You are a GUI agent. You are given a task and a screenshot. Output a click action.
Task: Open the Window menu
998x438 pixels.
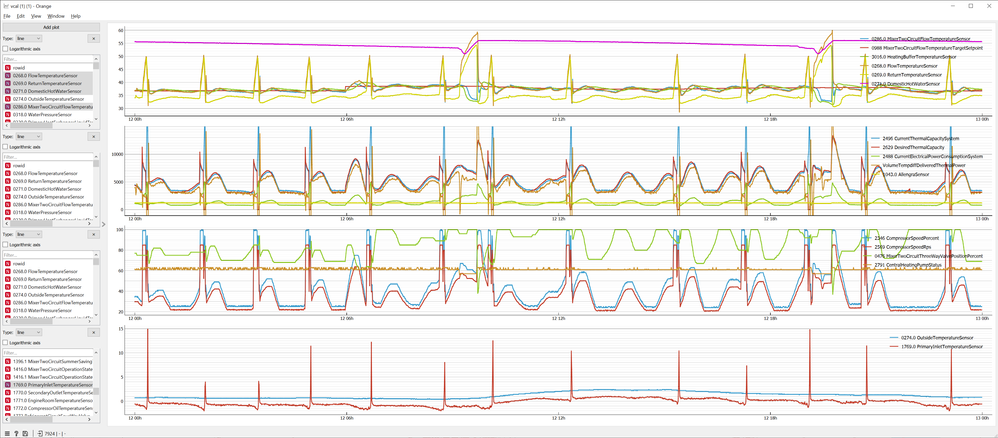tap(56, 16)
